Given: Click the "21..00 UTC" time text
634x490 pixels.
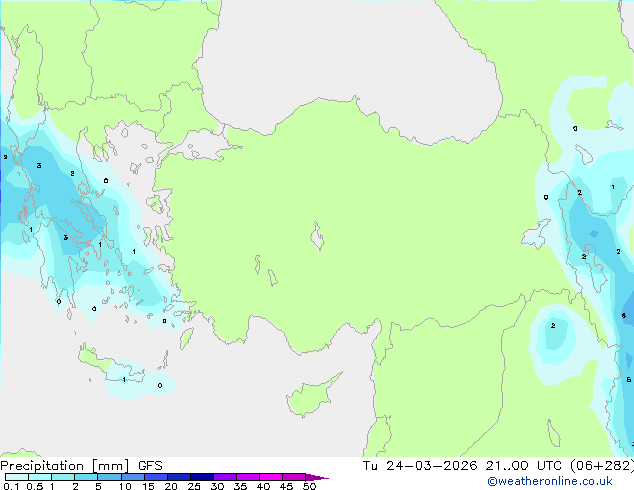Looking at the screenshot, I should click(524, 466).
